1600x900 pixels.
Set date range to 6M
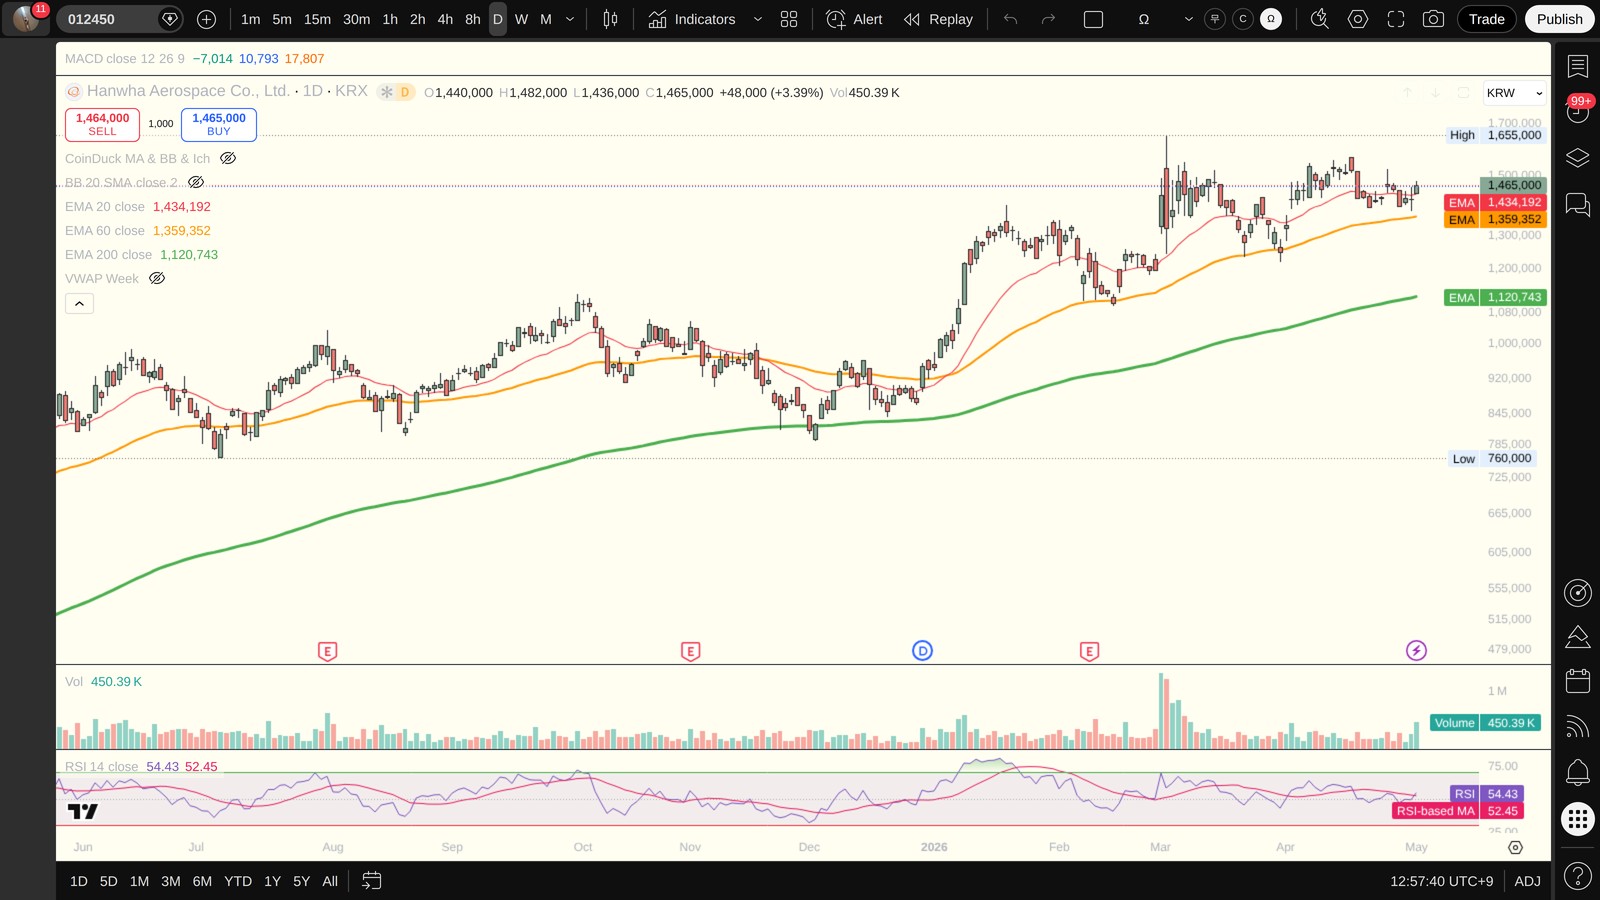coord(202,881)
